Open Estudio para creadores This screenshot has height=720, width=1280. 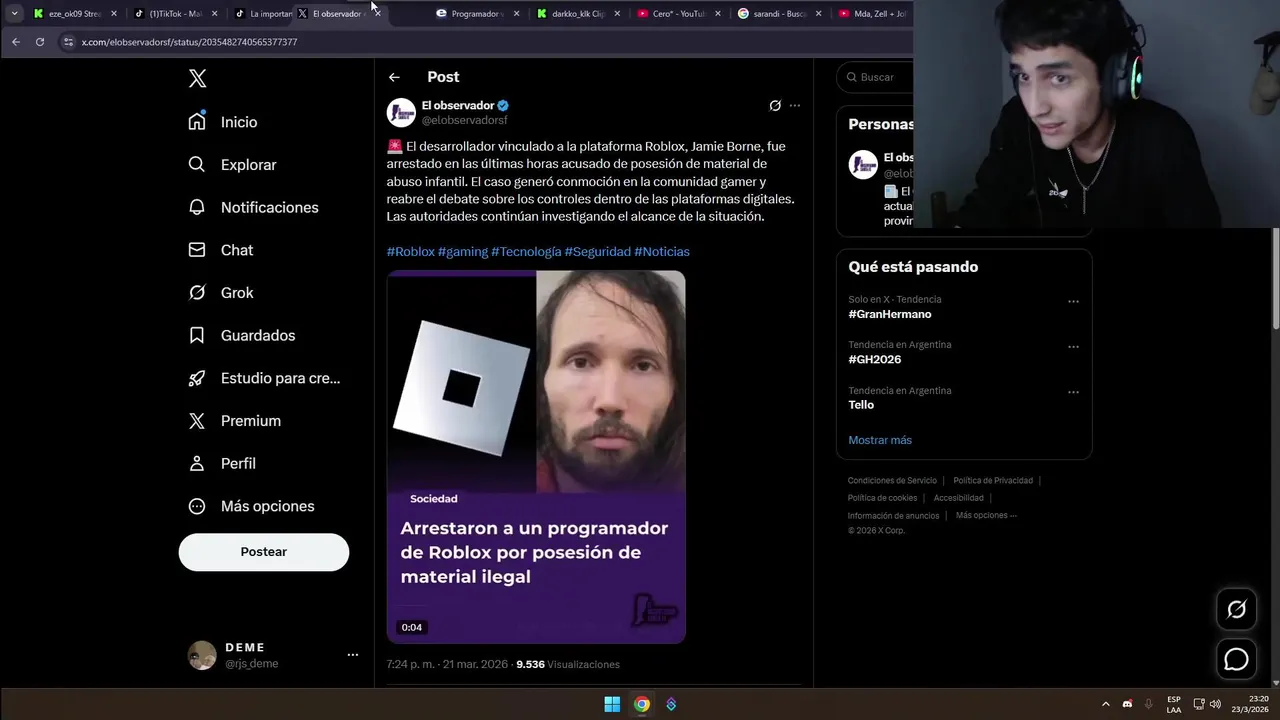pos(264,378)
